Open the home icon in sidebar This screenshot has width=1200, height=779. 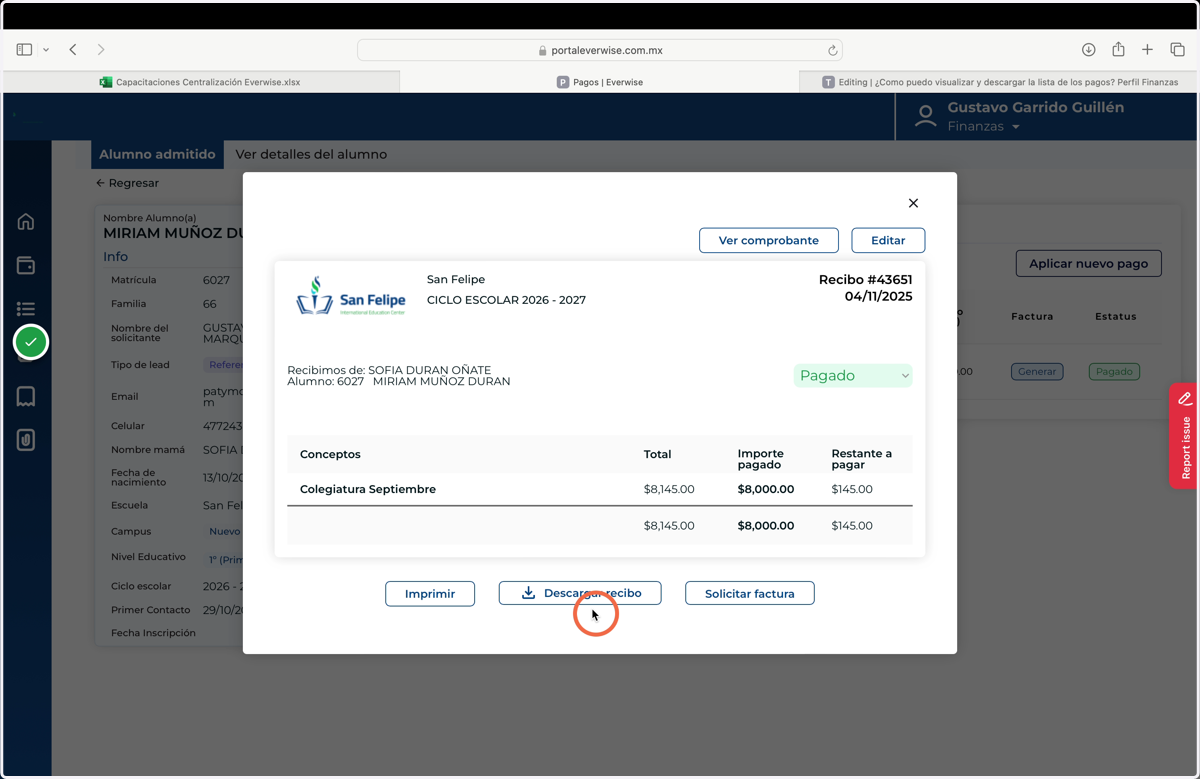click(x=26, y=222)
